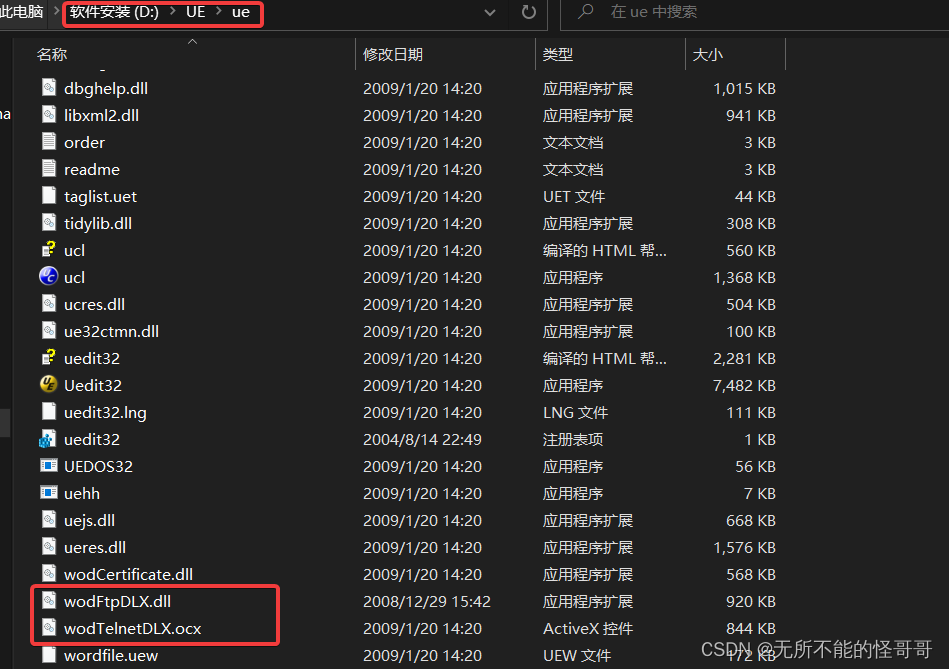Select the Uedit32 application icon
The height and width of the screenshot is (669, 949).
coord(48,384)
